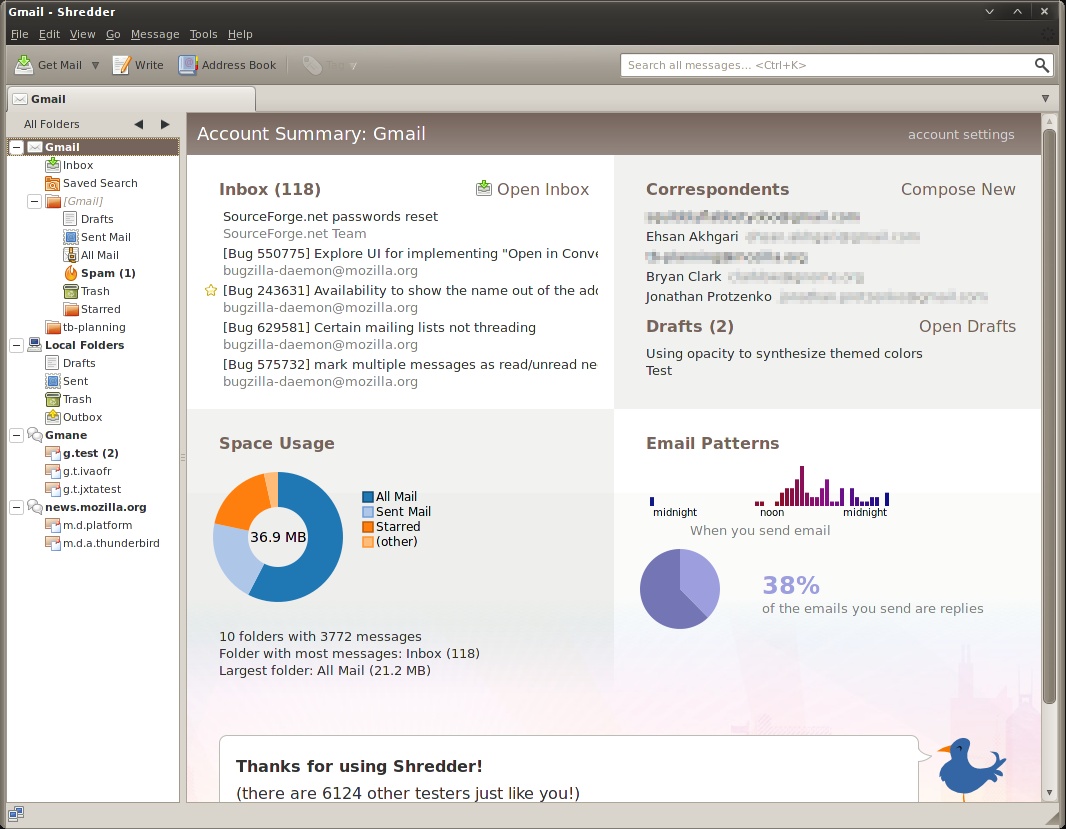Focus the Search all messages field
Viewport: 1066px width, 829px height.
click(x=836, y=65)
